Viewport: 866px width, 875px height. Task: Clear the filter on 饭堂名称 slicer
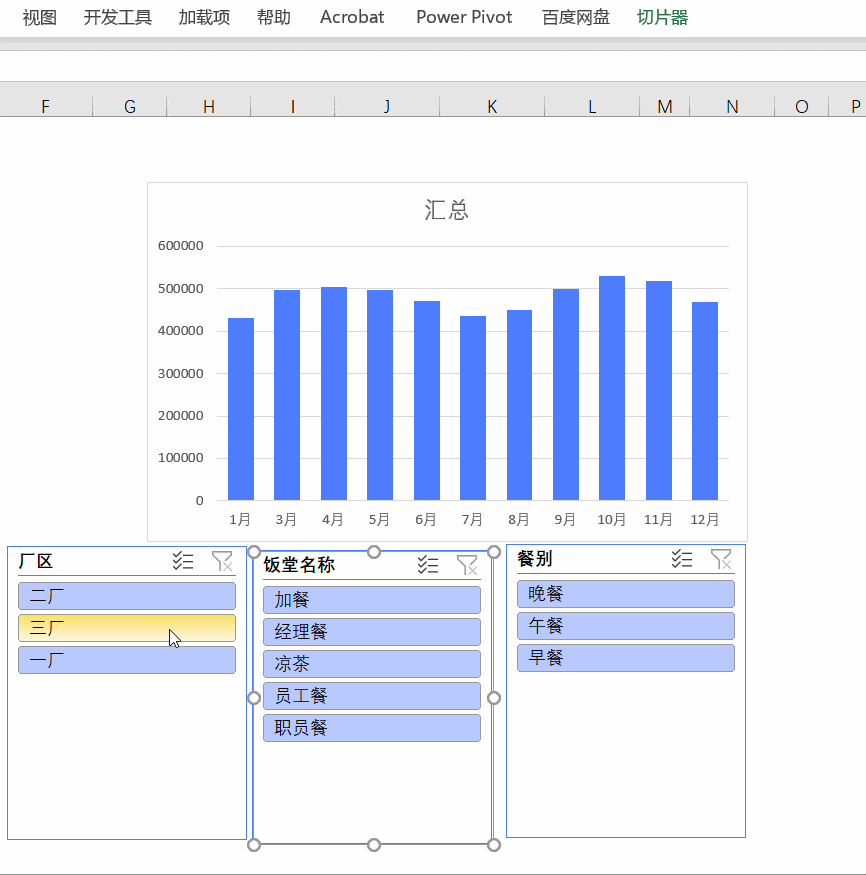point(467,565)
